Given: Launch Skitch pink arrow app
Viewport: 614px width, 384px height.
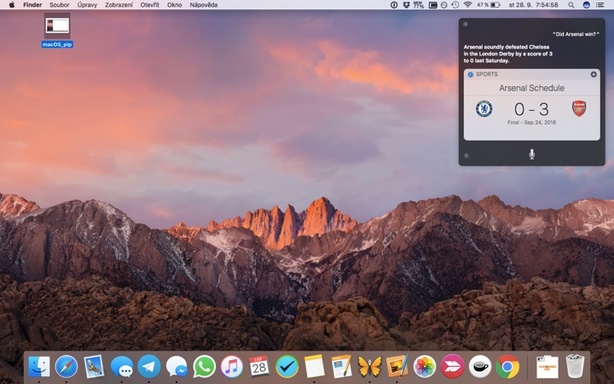Looking at the screenshot, I should (x=452, y=367).
